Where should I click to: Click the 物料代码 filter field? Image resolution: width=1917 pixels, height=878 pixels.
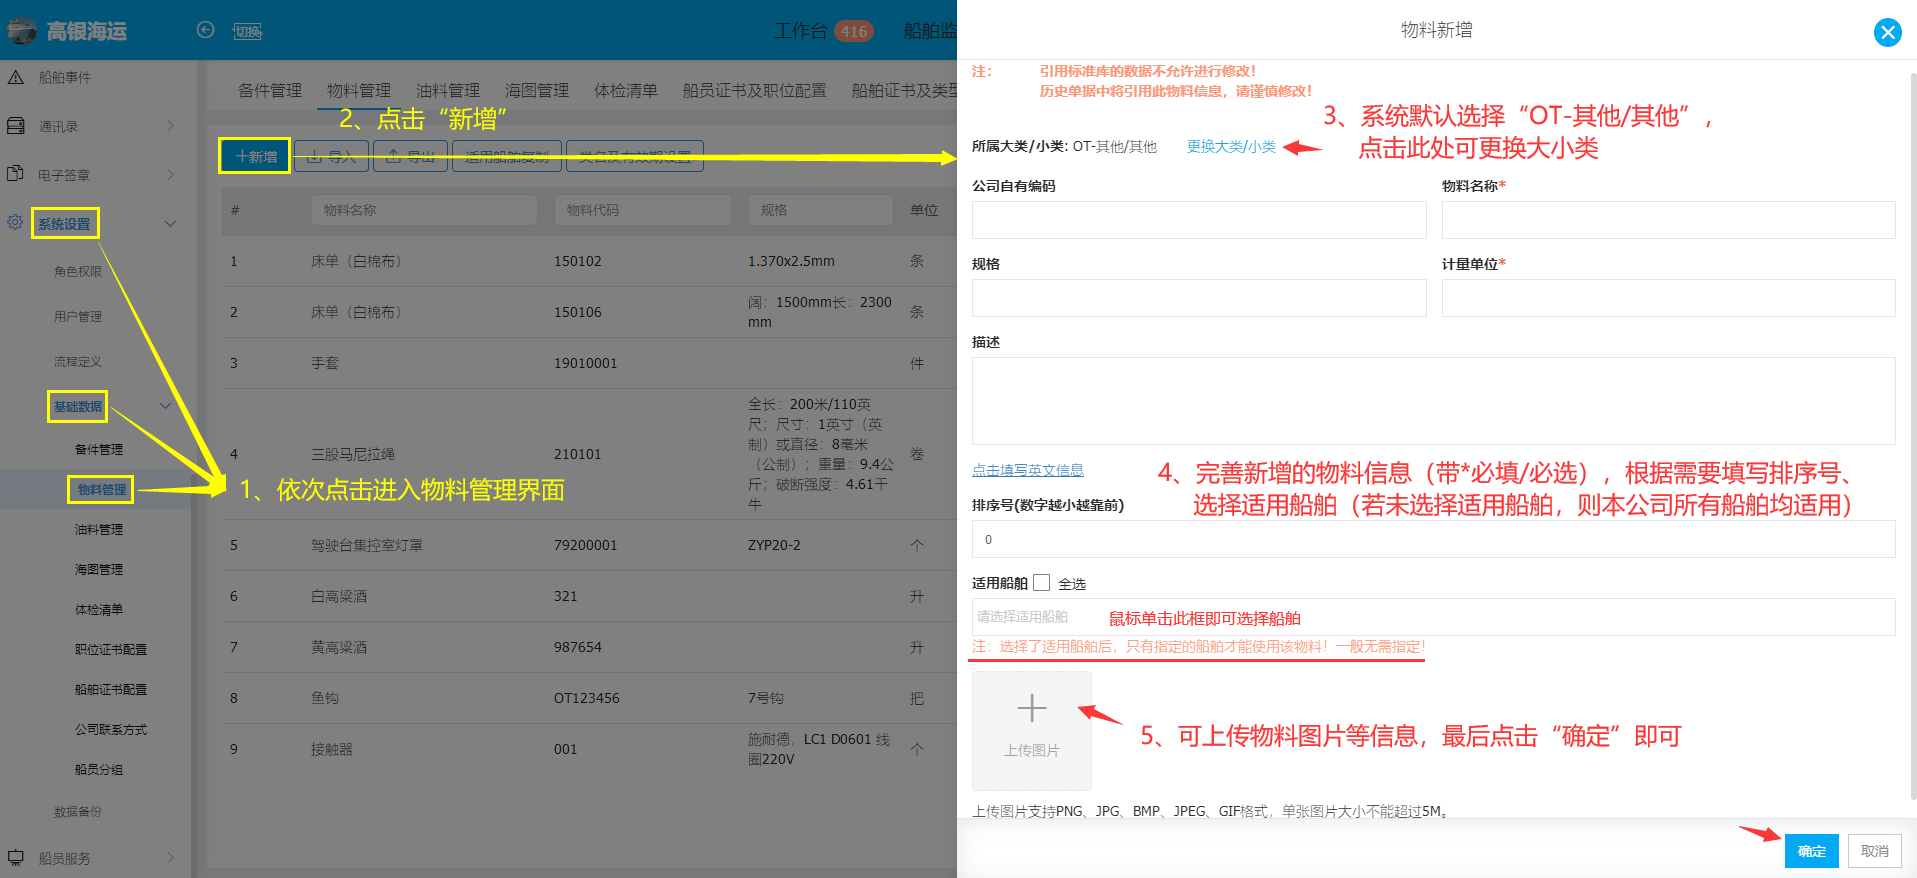(x=642, y=210)
